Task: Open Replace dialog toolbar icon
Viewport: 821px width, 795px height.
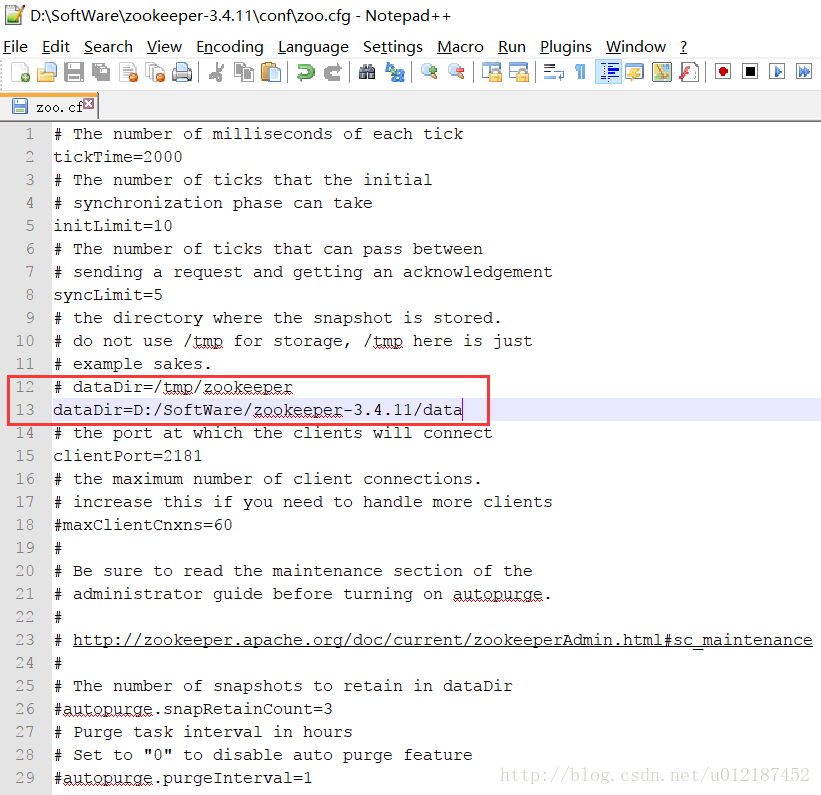Action: tap(395, 72)
